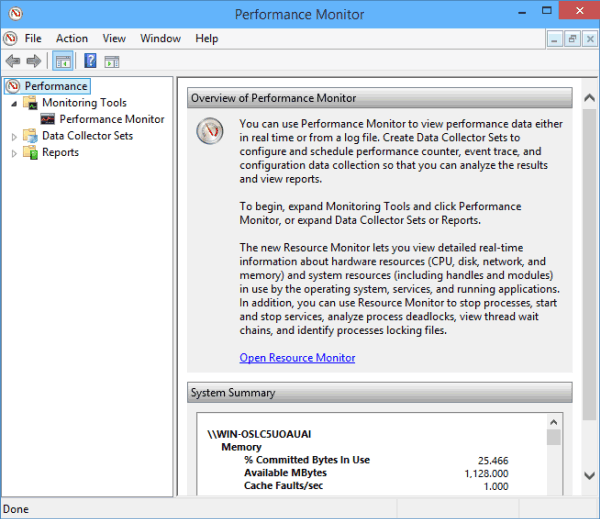600x519 pixels.
Task: Minimize the Performance Monitor main window
Action: click(522, 11)
